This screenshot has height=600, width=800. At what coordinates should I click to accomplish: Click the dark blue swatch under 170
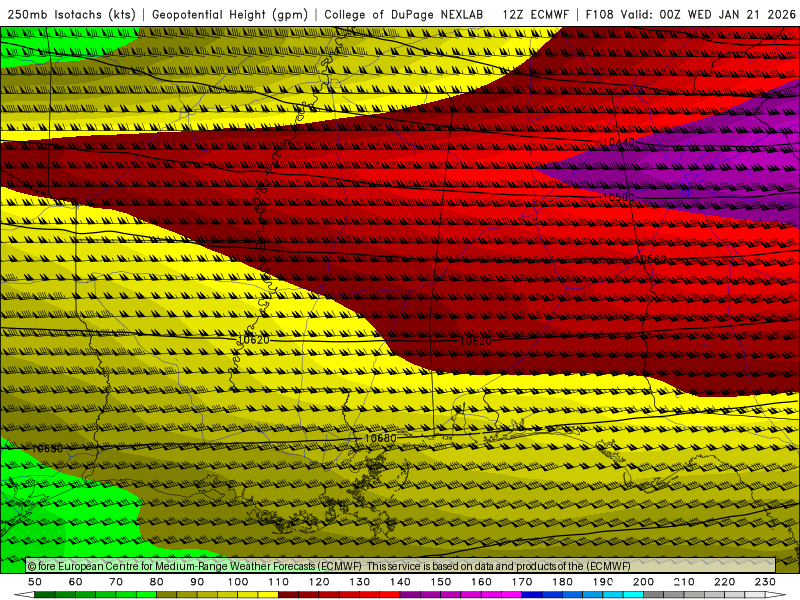tap(532, 595)
